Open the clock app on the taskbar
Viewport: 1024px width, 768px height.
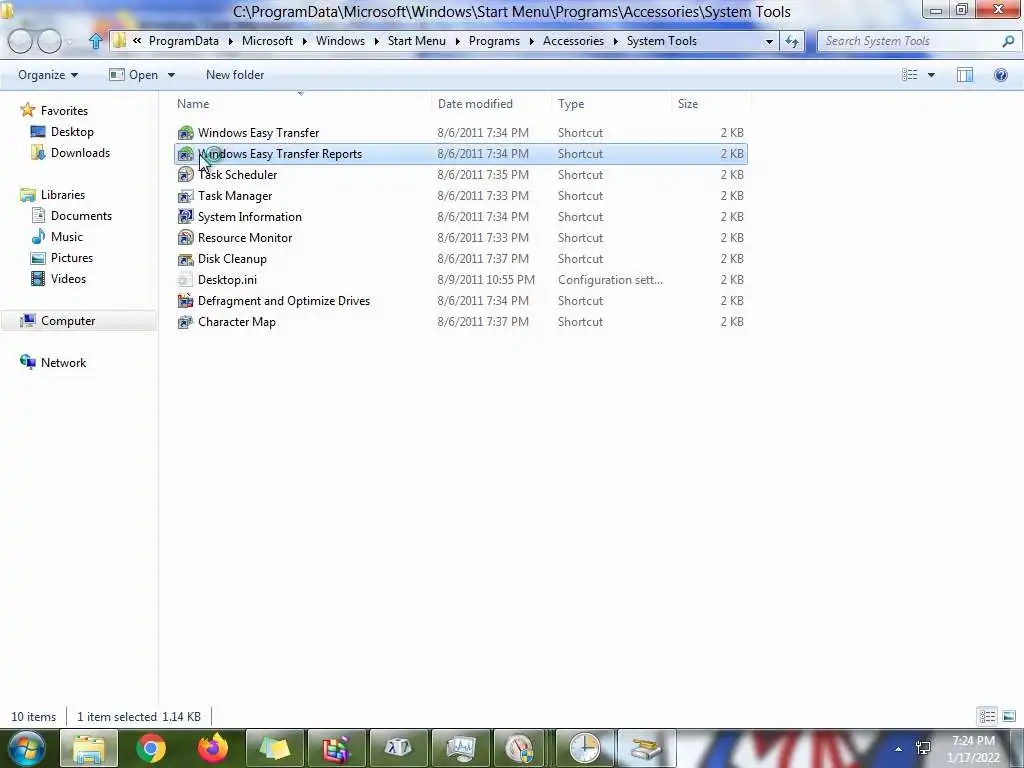[x=584, y=748]
